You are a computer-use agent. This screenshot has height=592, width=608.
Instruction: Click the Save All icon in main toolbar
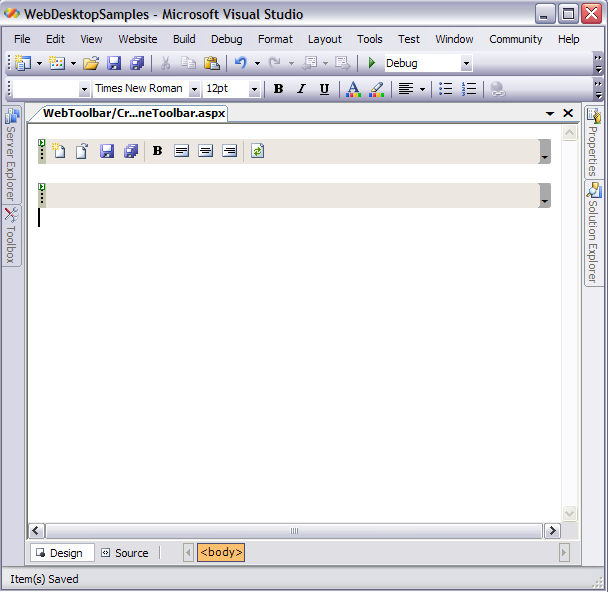[x=136, y=63]
